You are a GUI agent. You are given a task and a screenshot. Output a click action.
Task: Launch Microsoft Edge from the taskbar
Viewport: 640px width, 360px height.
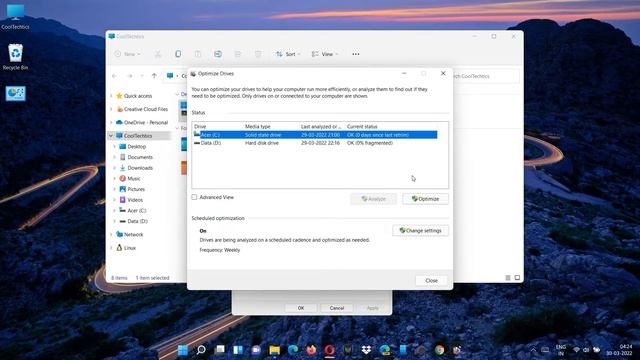point(293,350)
